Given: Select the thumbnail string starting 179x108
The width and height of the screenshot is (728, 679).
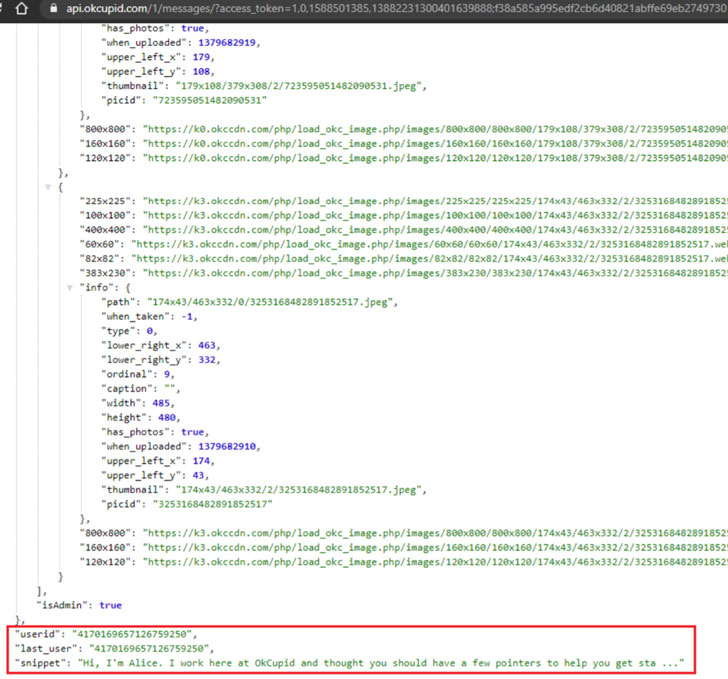Looking at the screenshot, I should tap(299, 86).
